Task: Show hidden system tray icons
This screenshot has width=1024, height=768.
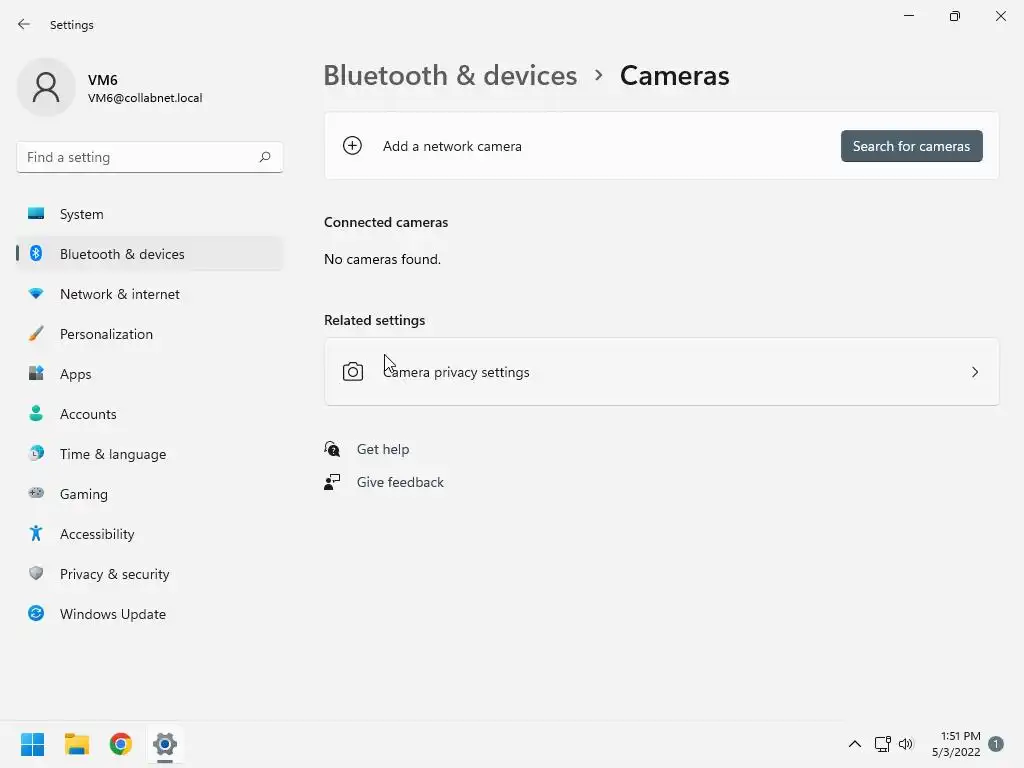Action: click(x=854, y=744)
